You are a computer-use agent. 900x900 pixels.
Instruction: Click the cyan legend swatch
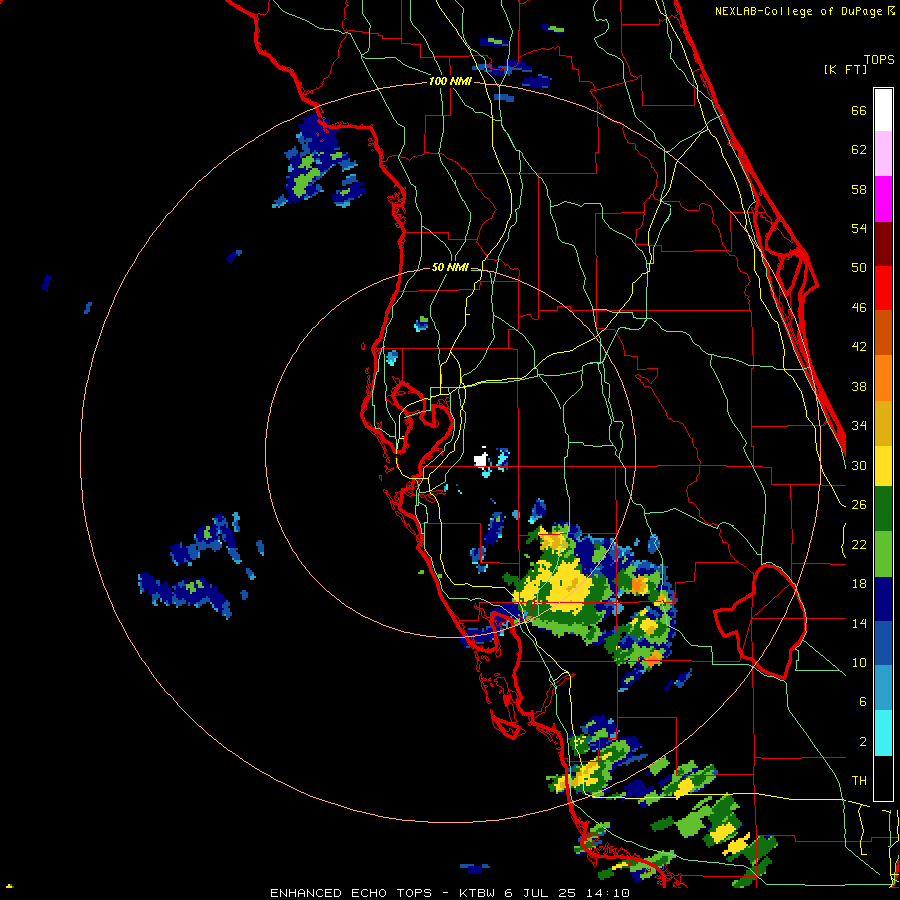[883, 733]
